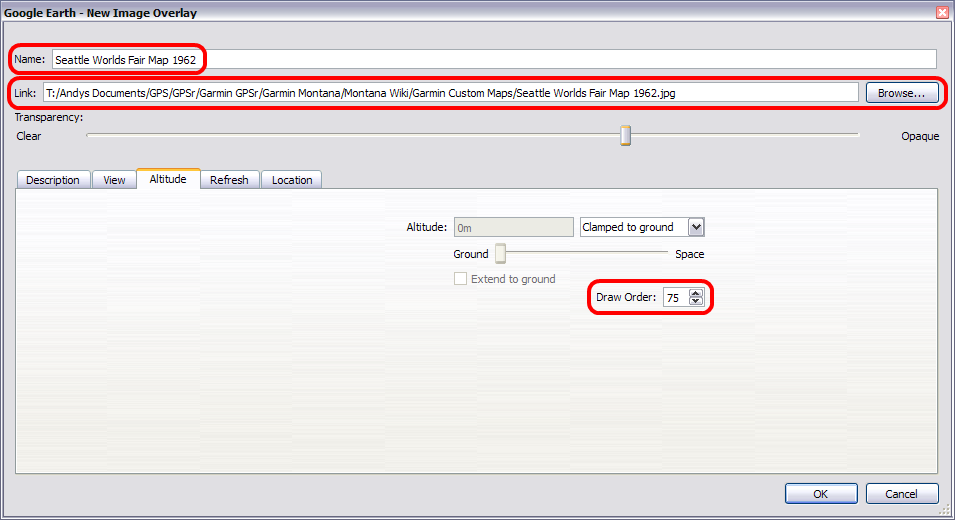Click the Link path input field
This screenshot has height=520, width=955.
[x=451, y=93]
